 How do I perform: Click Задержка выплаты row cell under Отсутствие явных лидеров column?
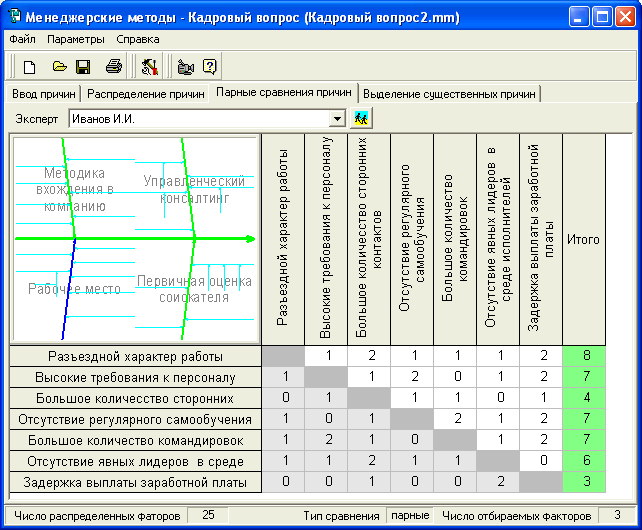click(498, 481)
